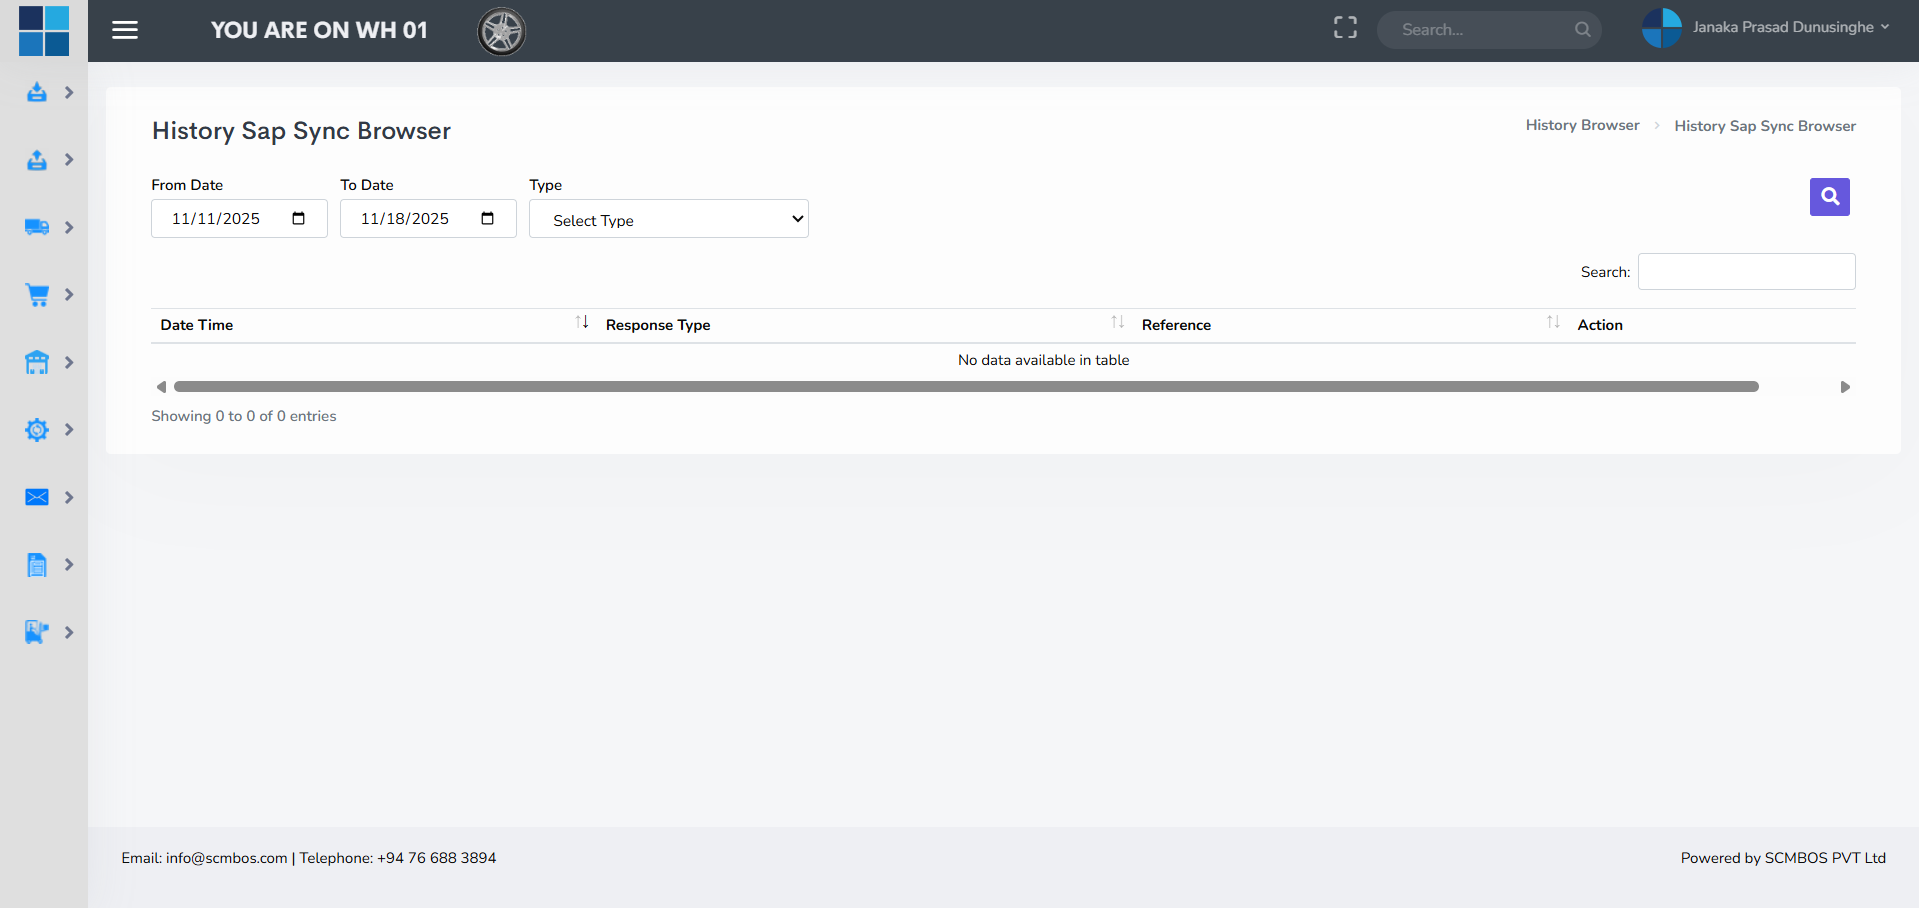Screen dimensions: 1919x908
Task: Click the inbound tray sidebar icon
Action: click(x=37, y=93)
